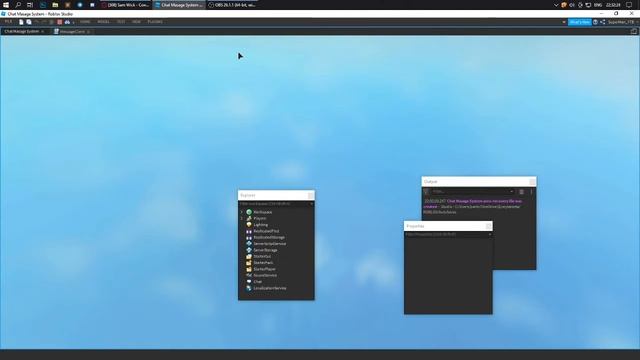Open the FILE menu
Image resolution: width=640 pixels, height=360 pixels.
point(8,22)
